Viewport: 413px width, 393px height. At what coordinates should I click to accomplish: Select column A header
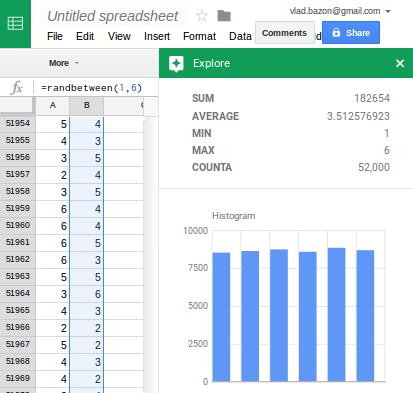(53, 106)
